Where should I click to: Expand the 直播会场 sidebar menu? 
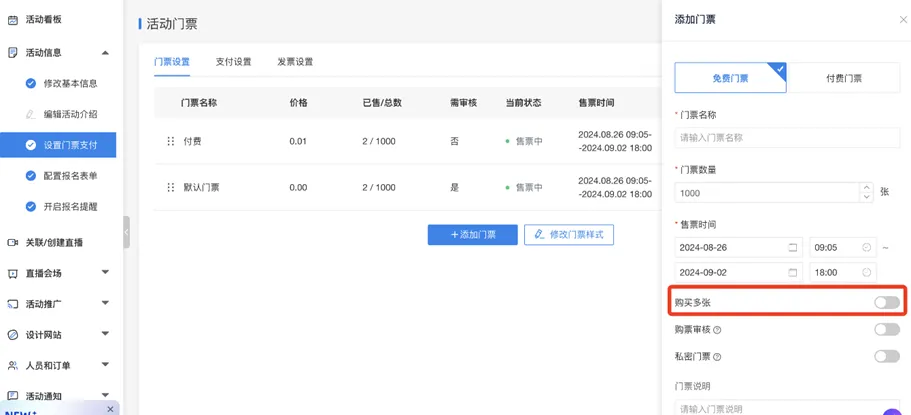105,273
